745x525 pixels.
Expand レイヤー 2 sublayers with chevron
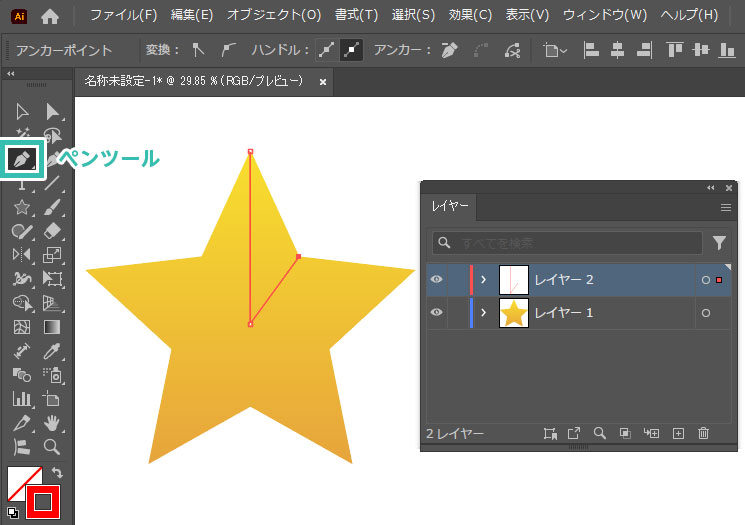click(x=483, y=280)
